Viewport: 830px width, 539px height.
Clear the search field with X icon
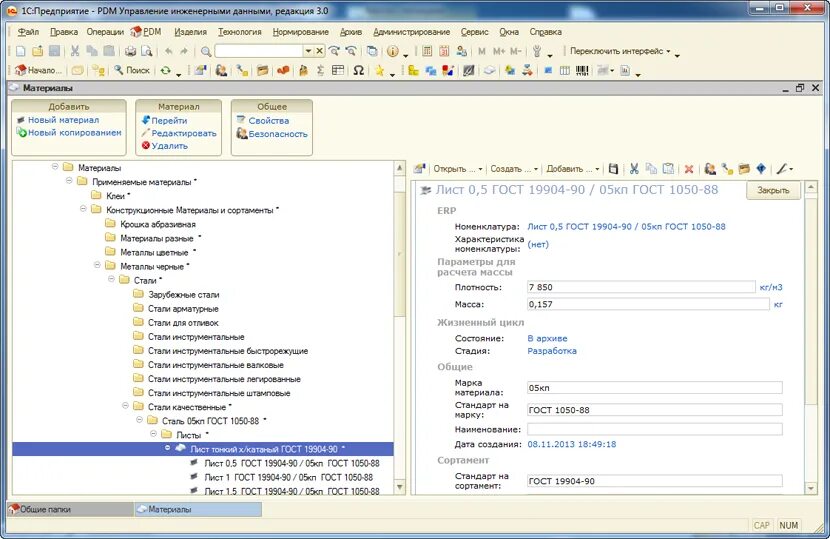(319, 51)
